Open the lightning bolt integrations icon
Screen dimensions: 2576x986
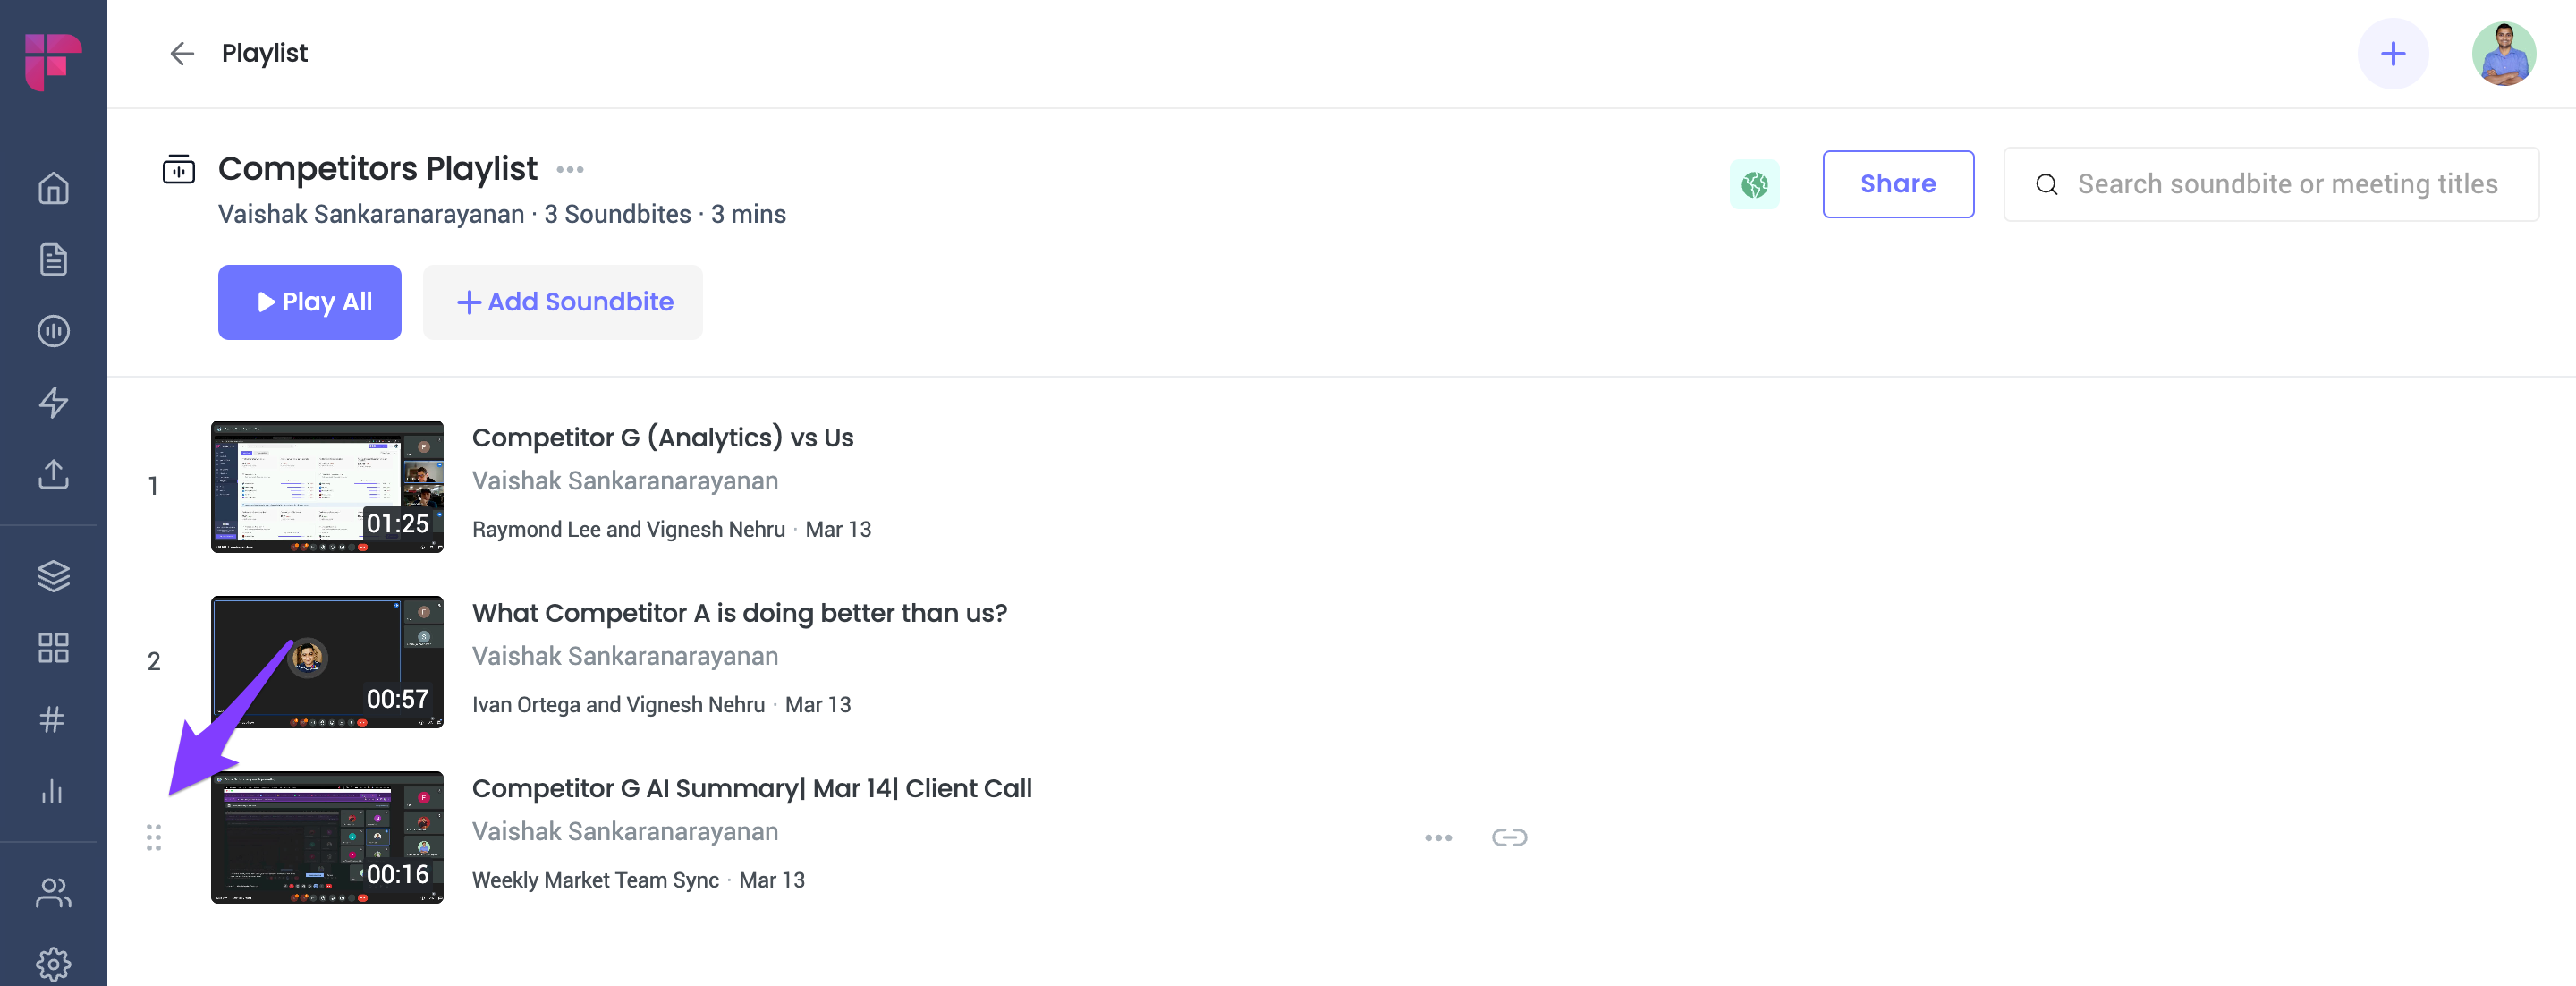(x=53, y=402)
